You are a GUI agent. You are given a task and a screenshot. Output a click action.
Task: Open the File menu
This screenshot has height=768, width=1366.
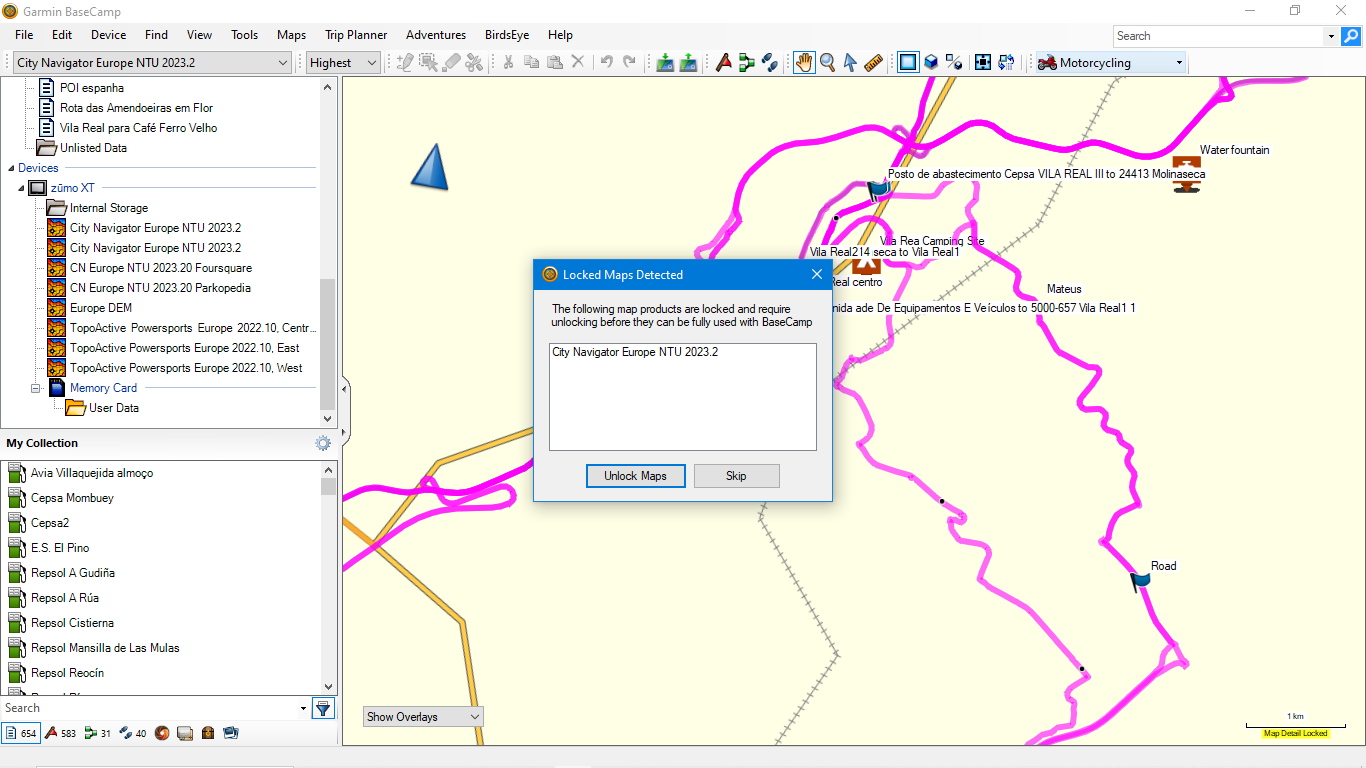[x=24, y=35]
